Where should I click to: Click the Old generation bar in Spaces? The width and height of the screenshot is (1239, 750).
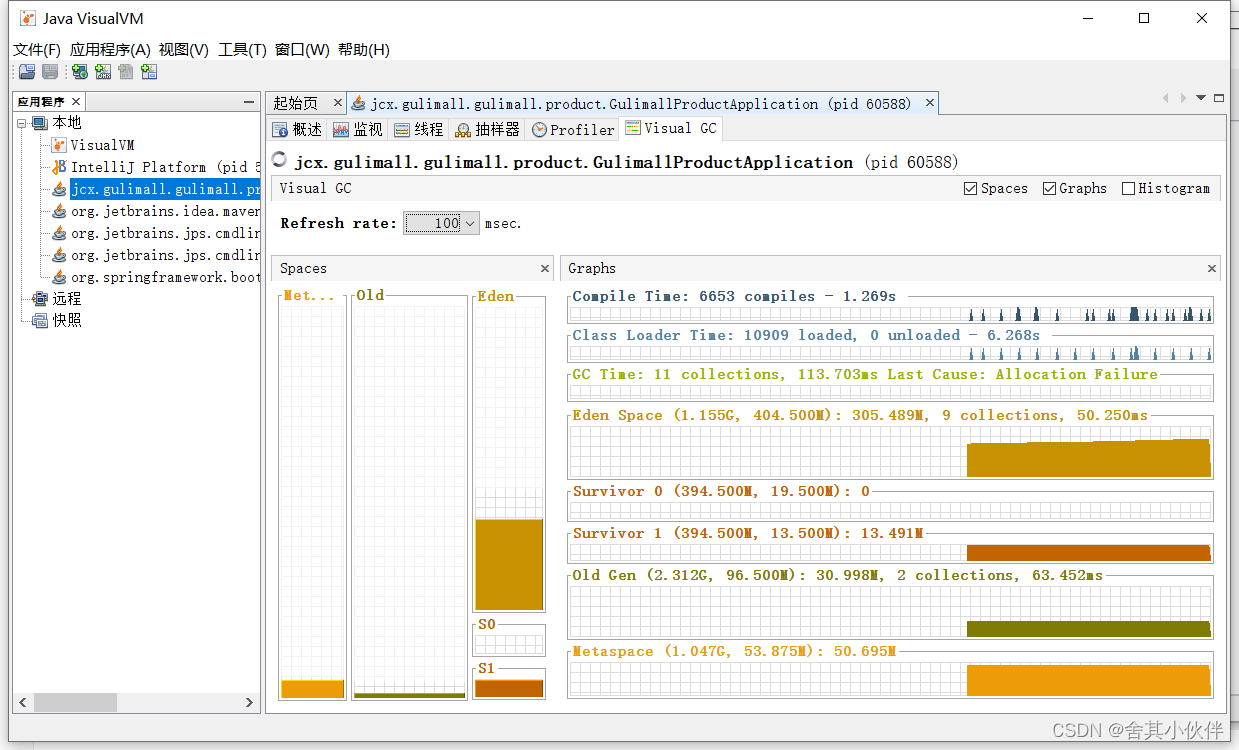click(410, 695)
